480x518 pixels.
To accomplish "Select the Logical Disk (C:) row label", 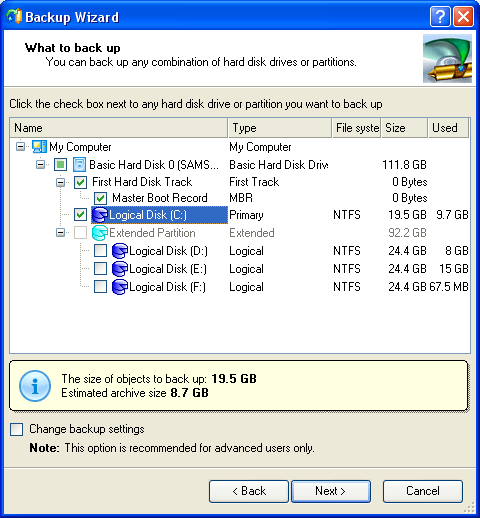I will (x=148, y=215).
